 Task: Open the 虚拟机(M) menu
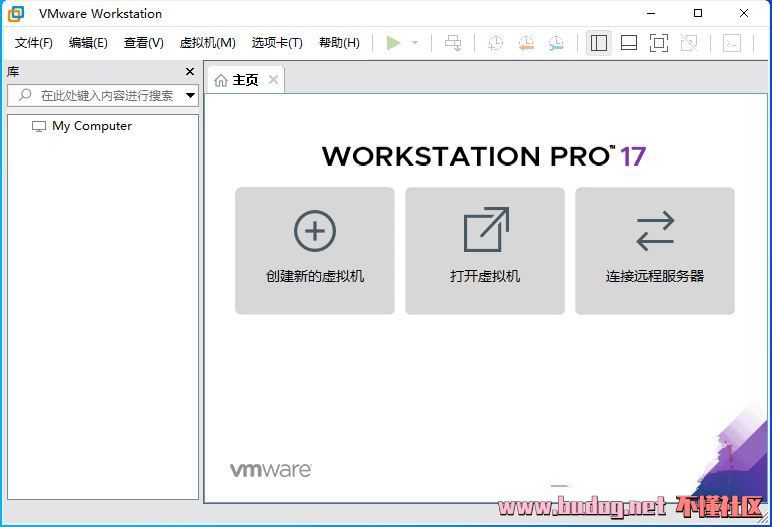tap(207, 43)
